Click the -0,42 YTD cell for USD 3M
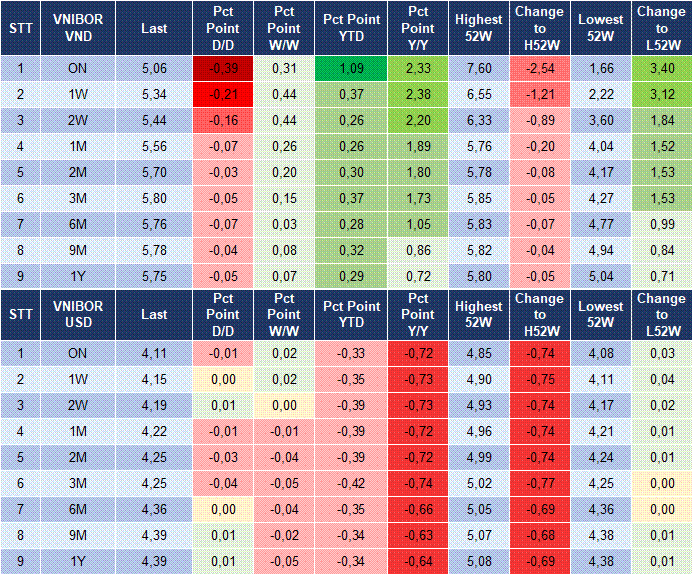 [350, 483]
